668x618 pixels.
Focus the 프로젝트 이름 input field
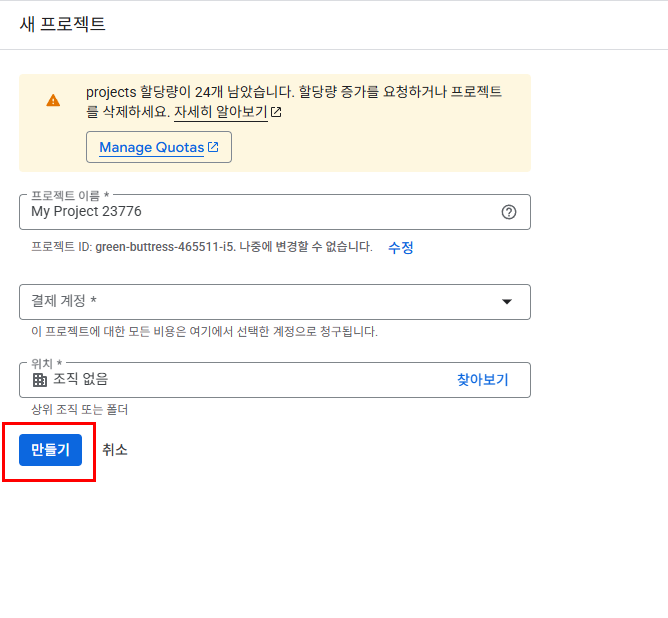point(275,212)
